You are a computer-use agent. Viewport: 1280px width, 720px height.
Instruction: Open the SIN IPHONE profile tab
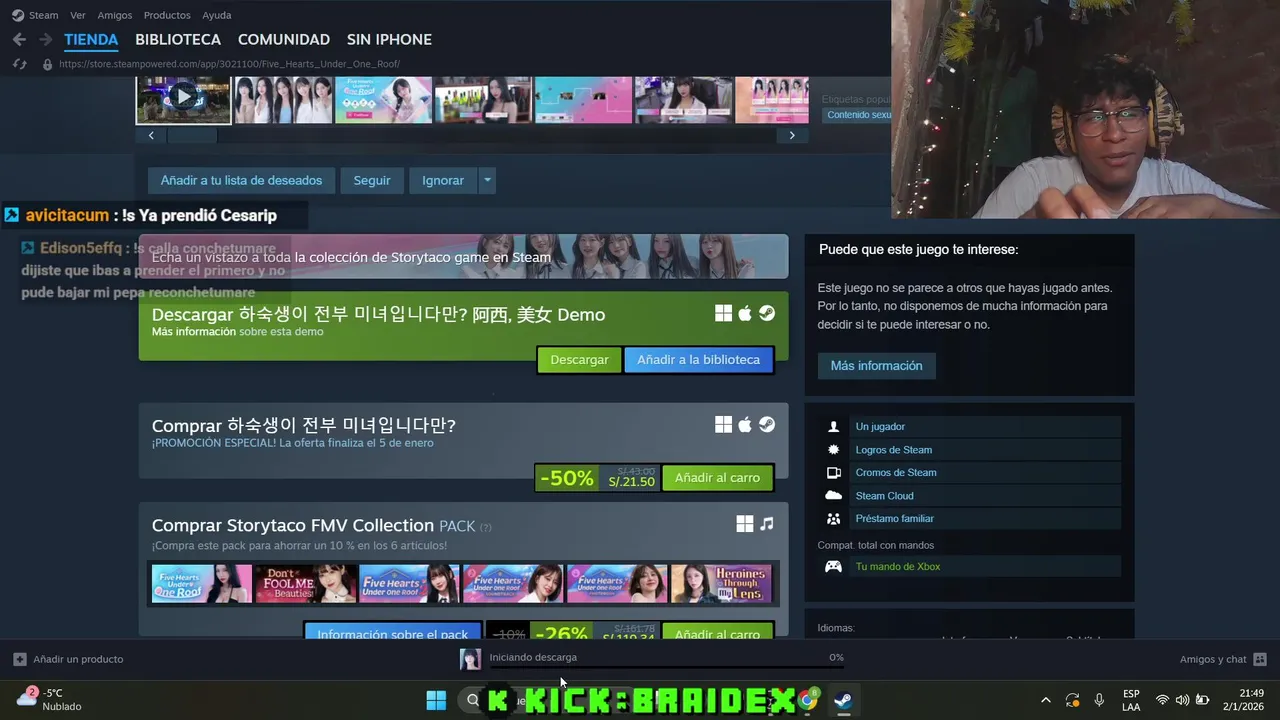pyautogui.click(x=389, y=39)
